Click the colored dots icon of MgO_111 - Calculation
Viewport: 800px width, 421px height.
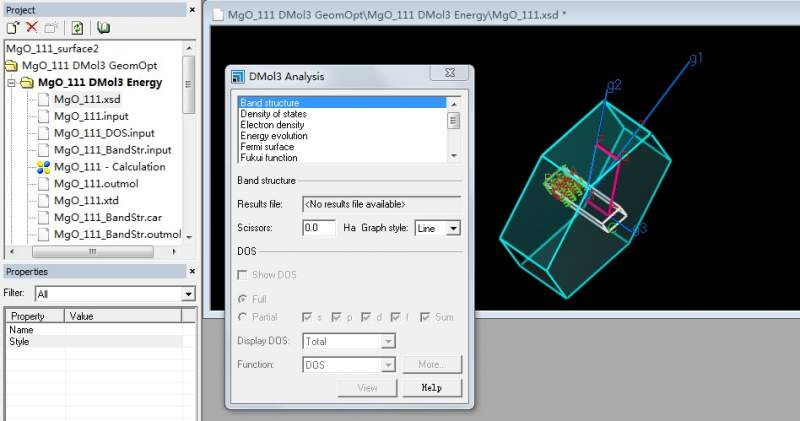click(44, 167)
